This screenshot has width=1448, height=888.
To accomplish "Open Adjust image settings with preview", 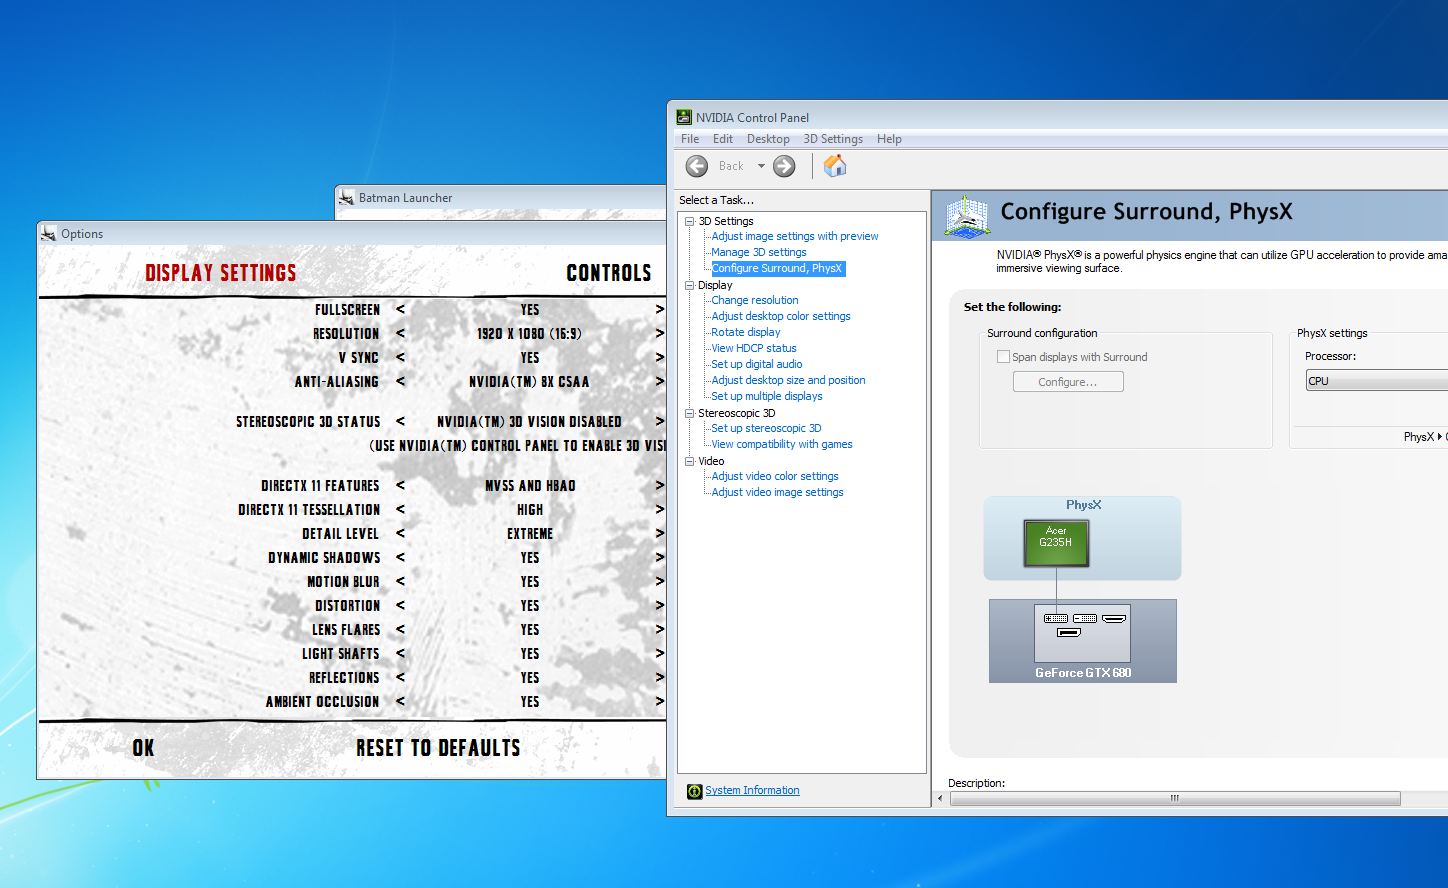I will coord(795,236).
